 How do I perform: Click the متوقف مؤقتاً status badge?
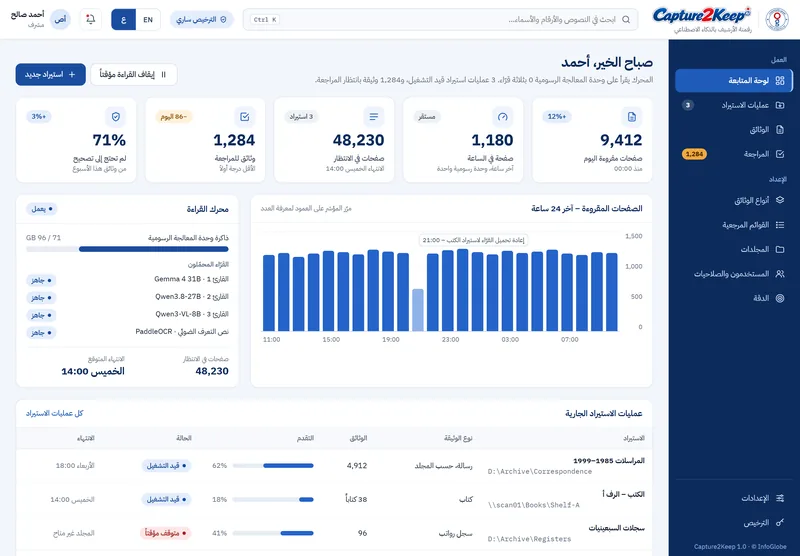pyautogui.click(x=165, y=533)
